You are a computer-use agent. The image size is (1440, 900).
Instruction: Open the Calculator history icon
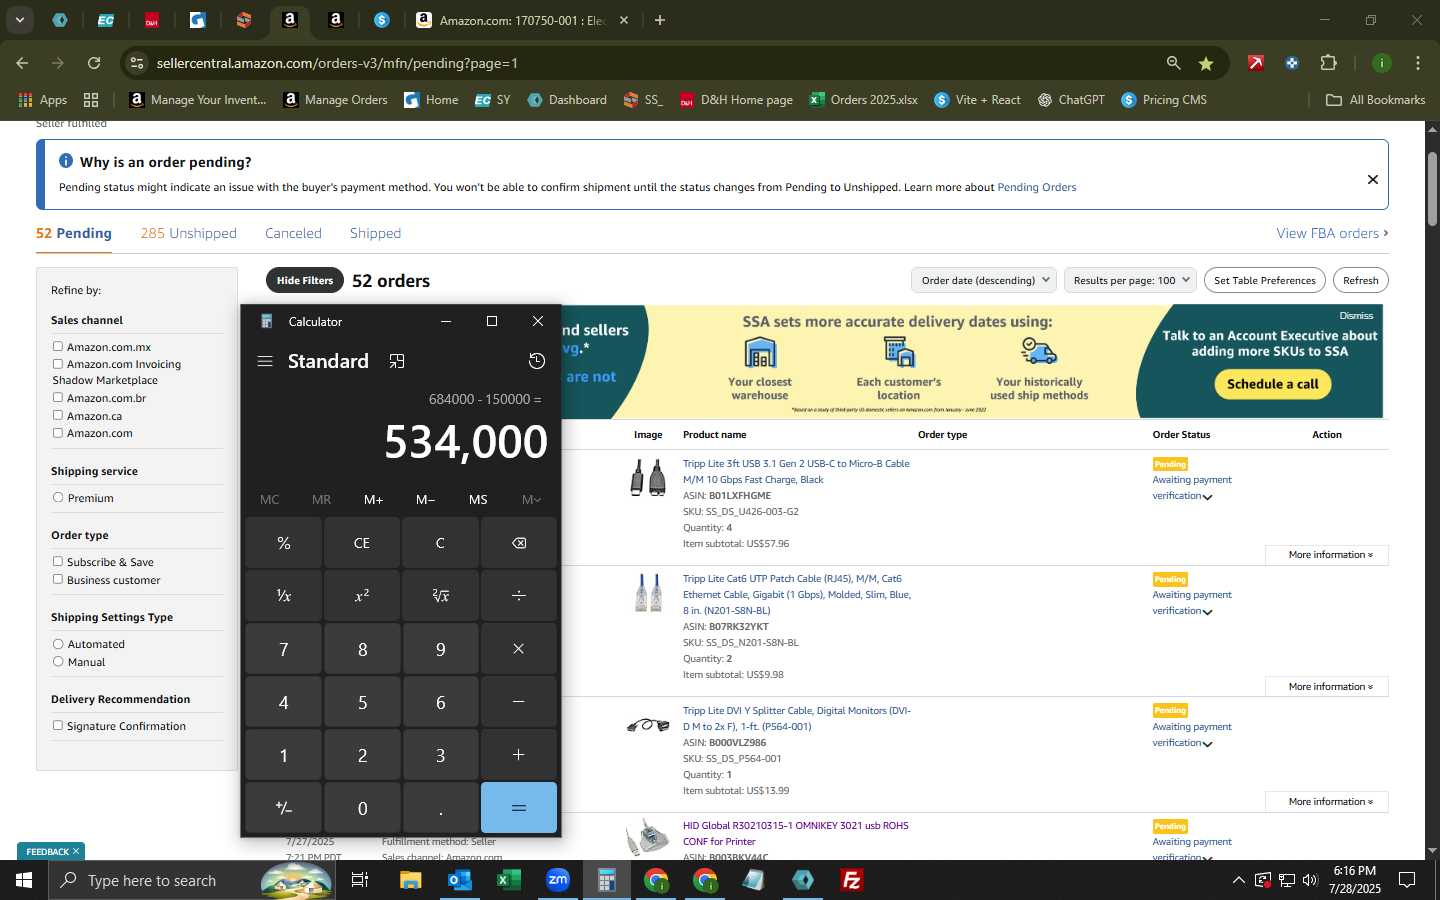point(537,361)
